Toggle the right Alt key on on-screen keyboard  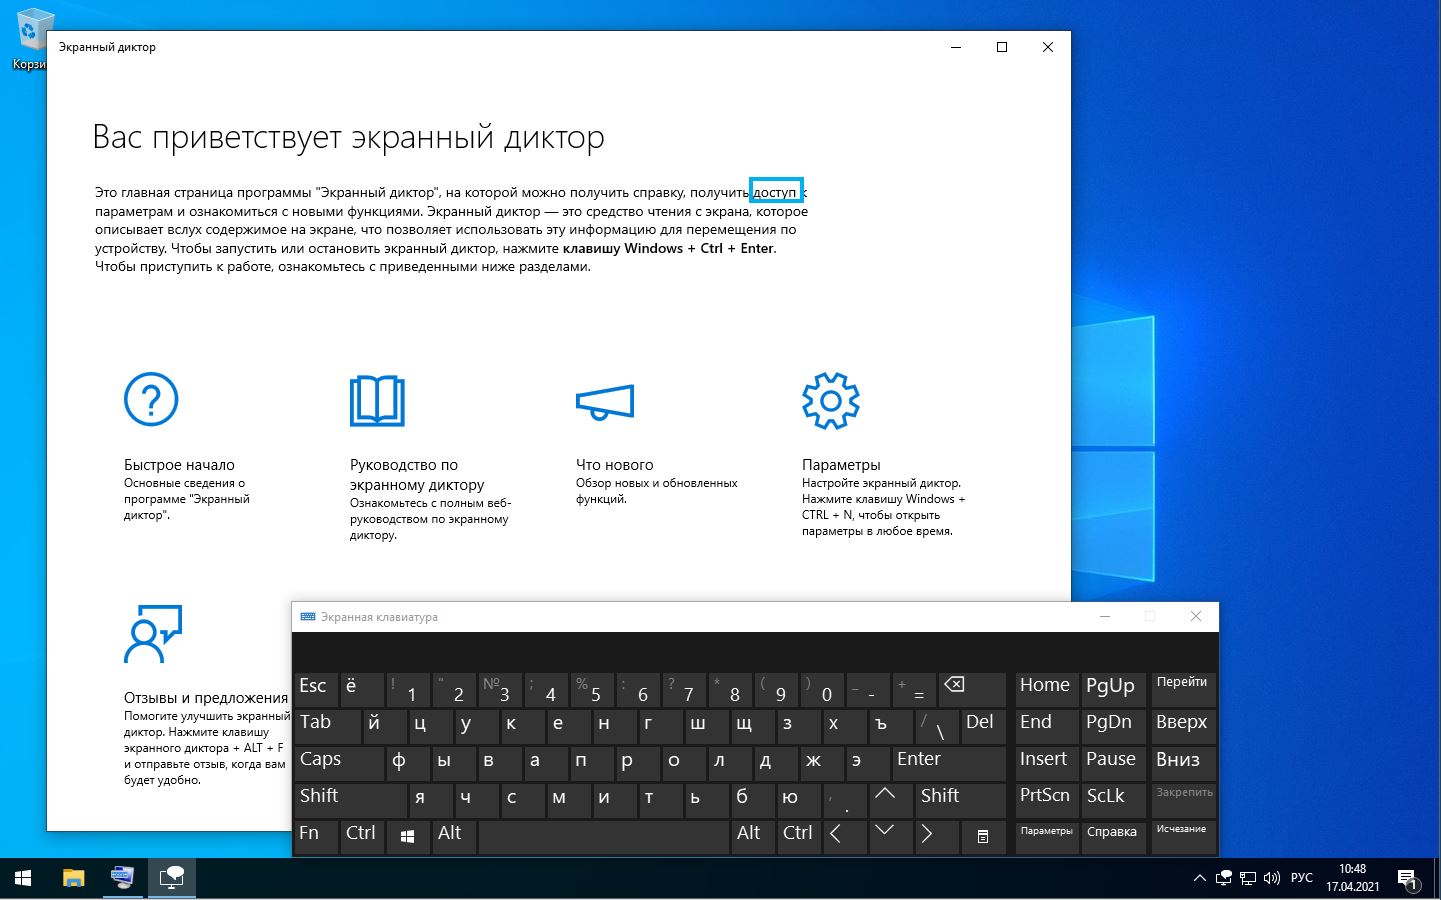click(752, 836)
